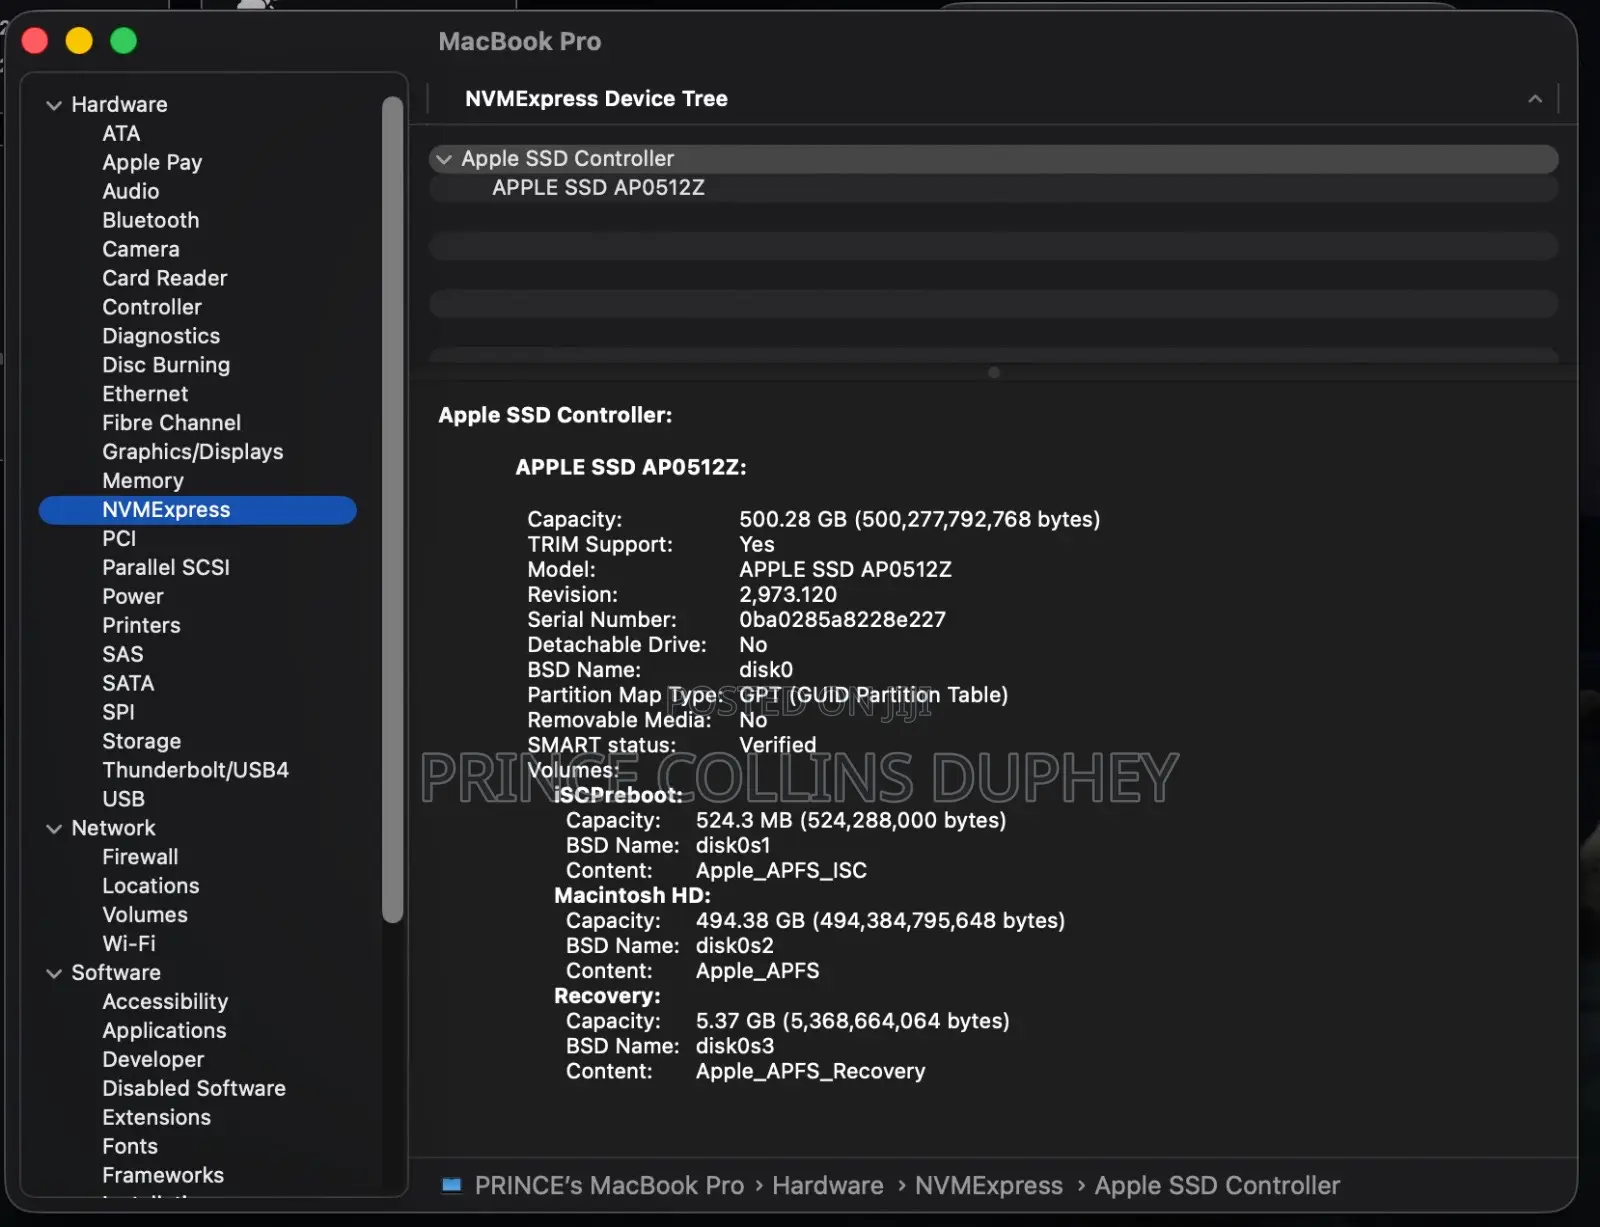Viewport: 1600px width, 1227px height.
Task: Select SATA in the sidebar
Action: coord(128,684)
